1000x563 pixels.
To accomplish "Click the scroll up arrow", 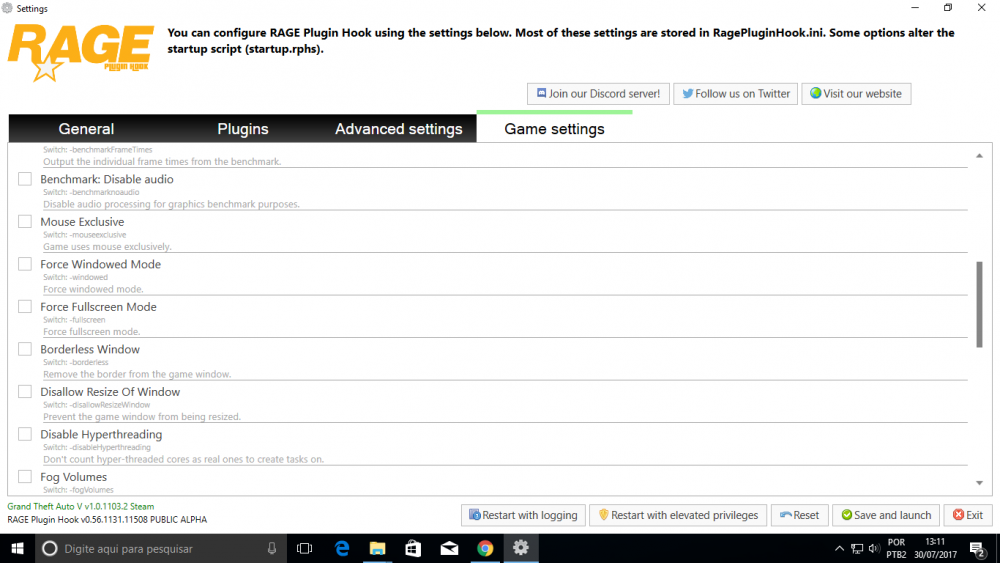I will coord(979,156).
